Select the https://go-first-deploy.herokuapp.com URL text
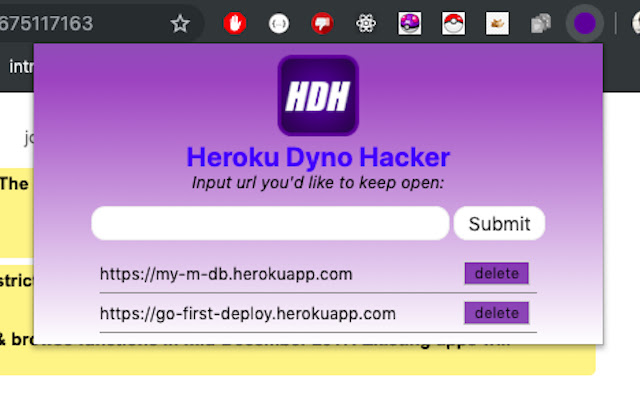Image resolution: width=640 pixels, height=400 pixels. [x=248, y=313]
